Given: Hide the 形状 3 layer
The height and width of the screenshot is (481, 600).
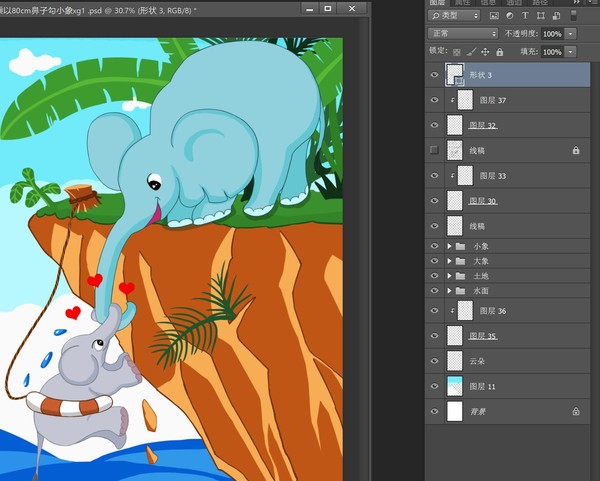Looking at the screenshot, I should [434, 75].
